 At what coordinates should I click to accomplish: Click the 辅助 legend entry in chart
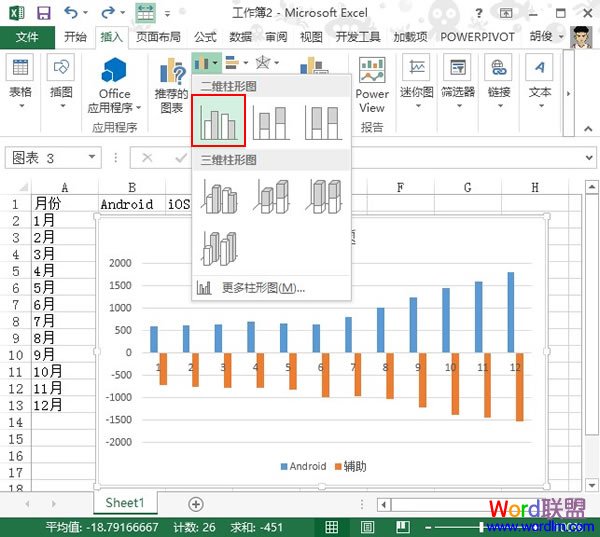pos(351,466)
